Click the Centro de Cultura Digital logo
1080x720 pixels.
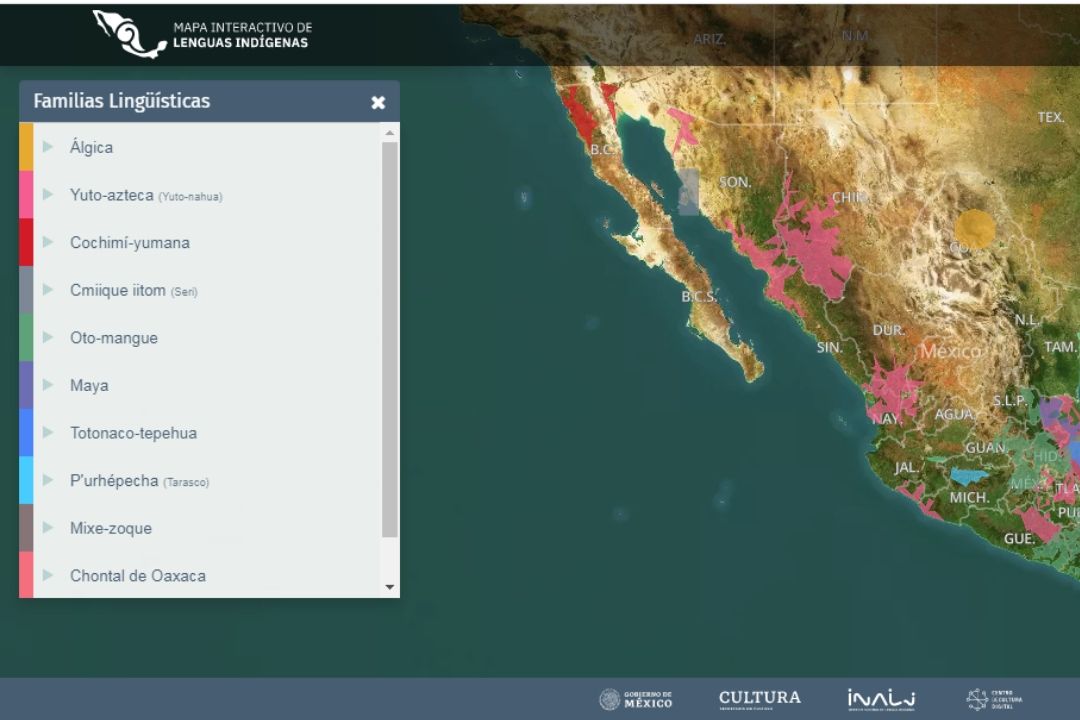tap(994, 699)
